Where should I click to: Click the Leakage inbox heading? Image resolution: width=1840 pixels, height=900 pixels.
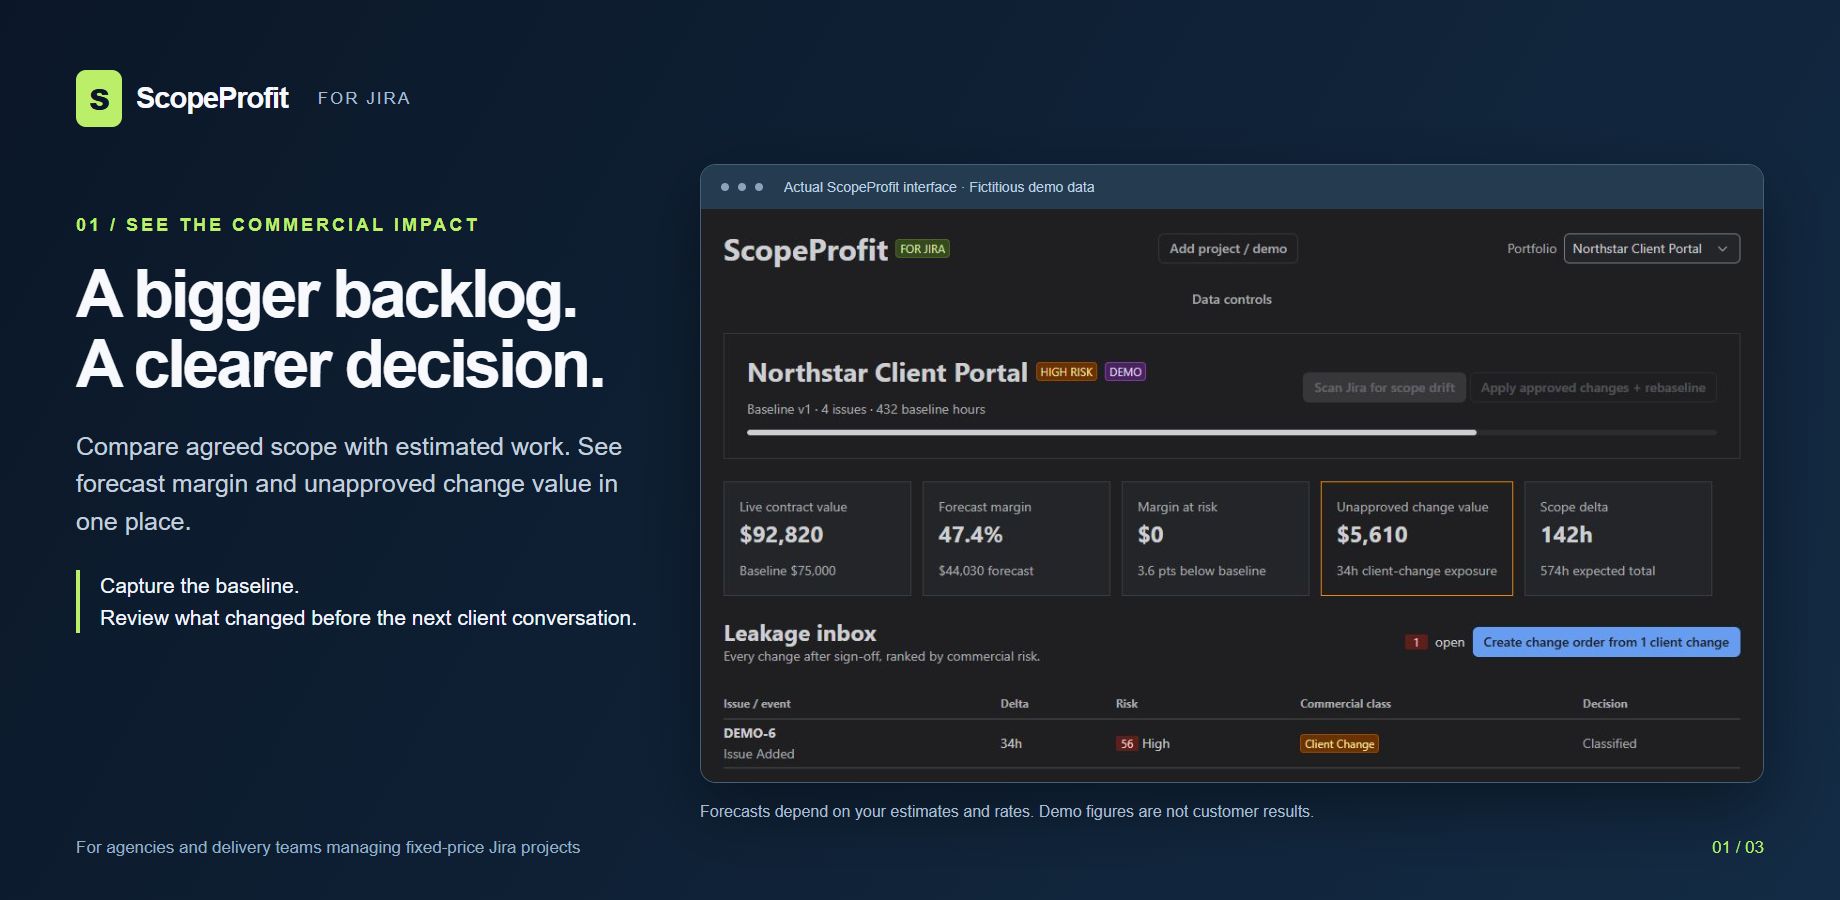(800, 633)
